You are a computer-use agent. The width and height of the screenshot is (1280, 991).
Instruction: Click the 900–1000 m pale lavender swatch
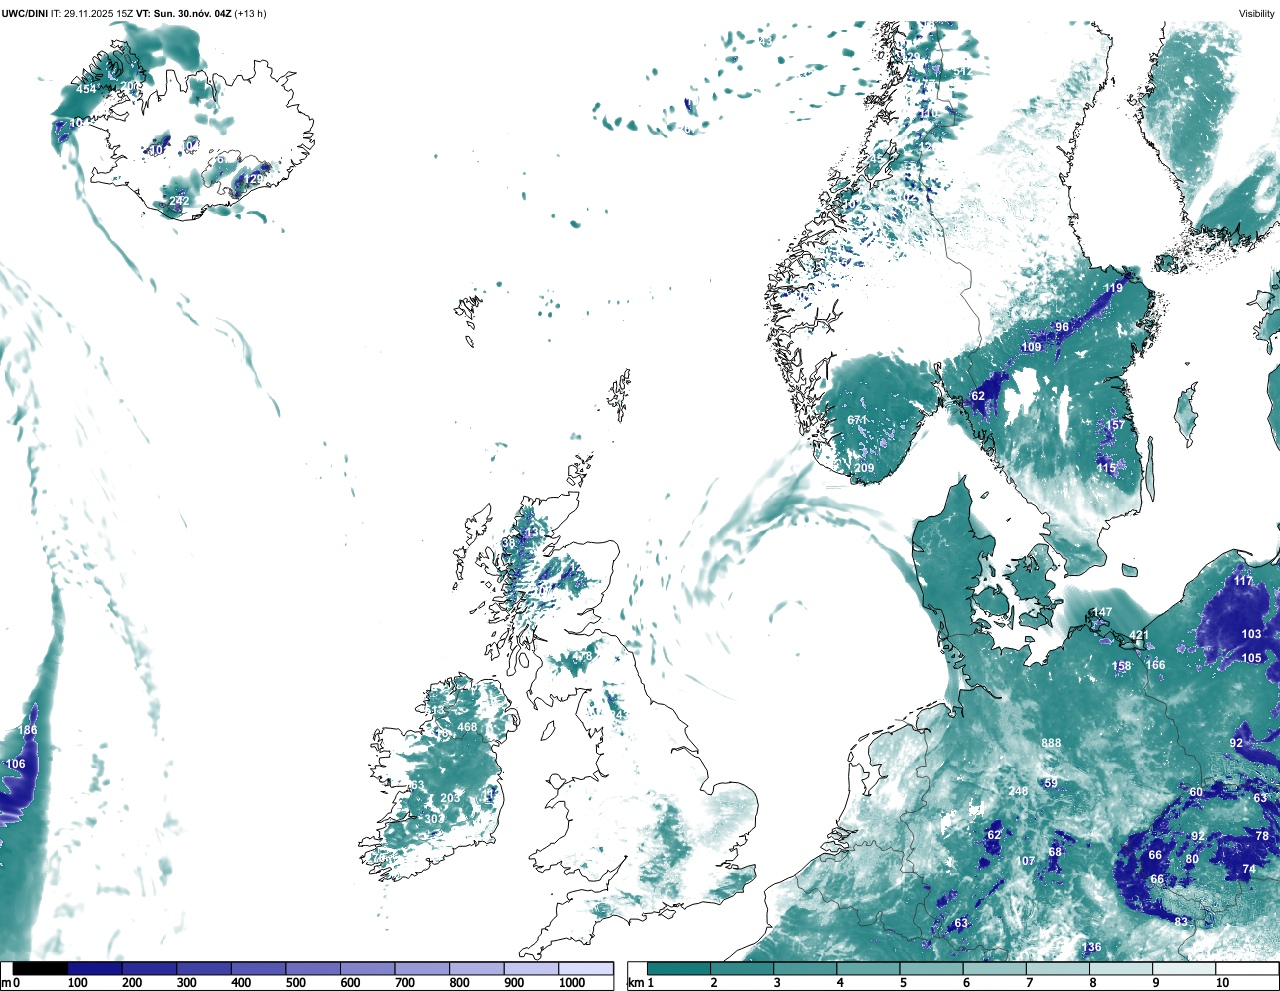(531, 968)
